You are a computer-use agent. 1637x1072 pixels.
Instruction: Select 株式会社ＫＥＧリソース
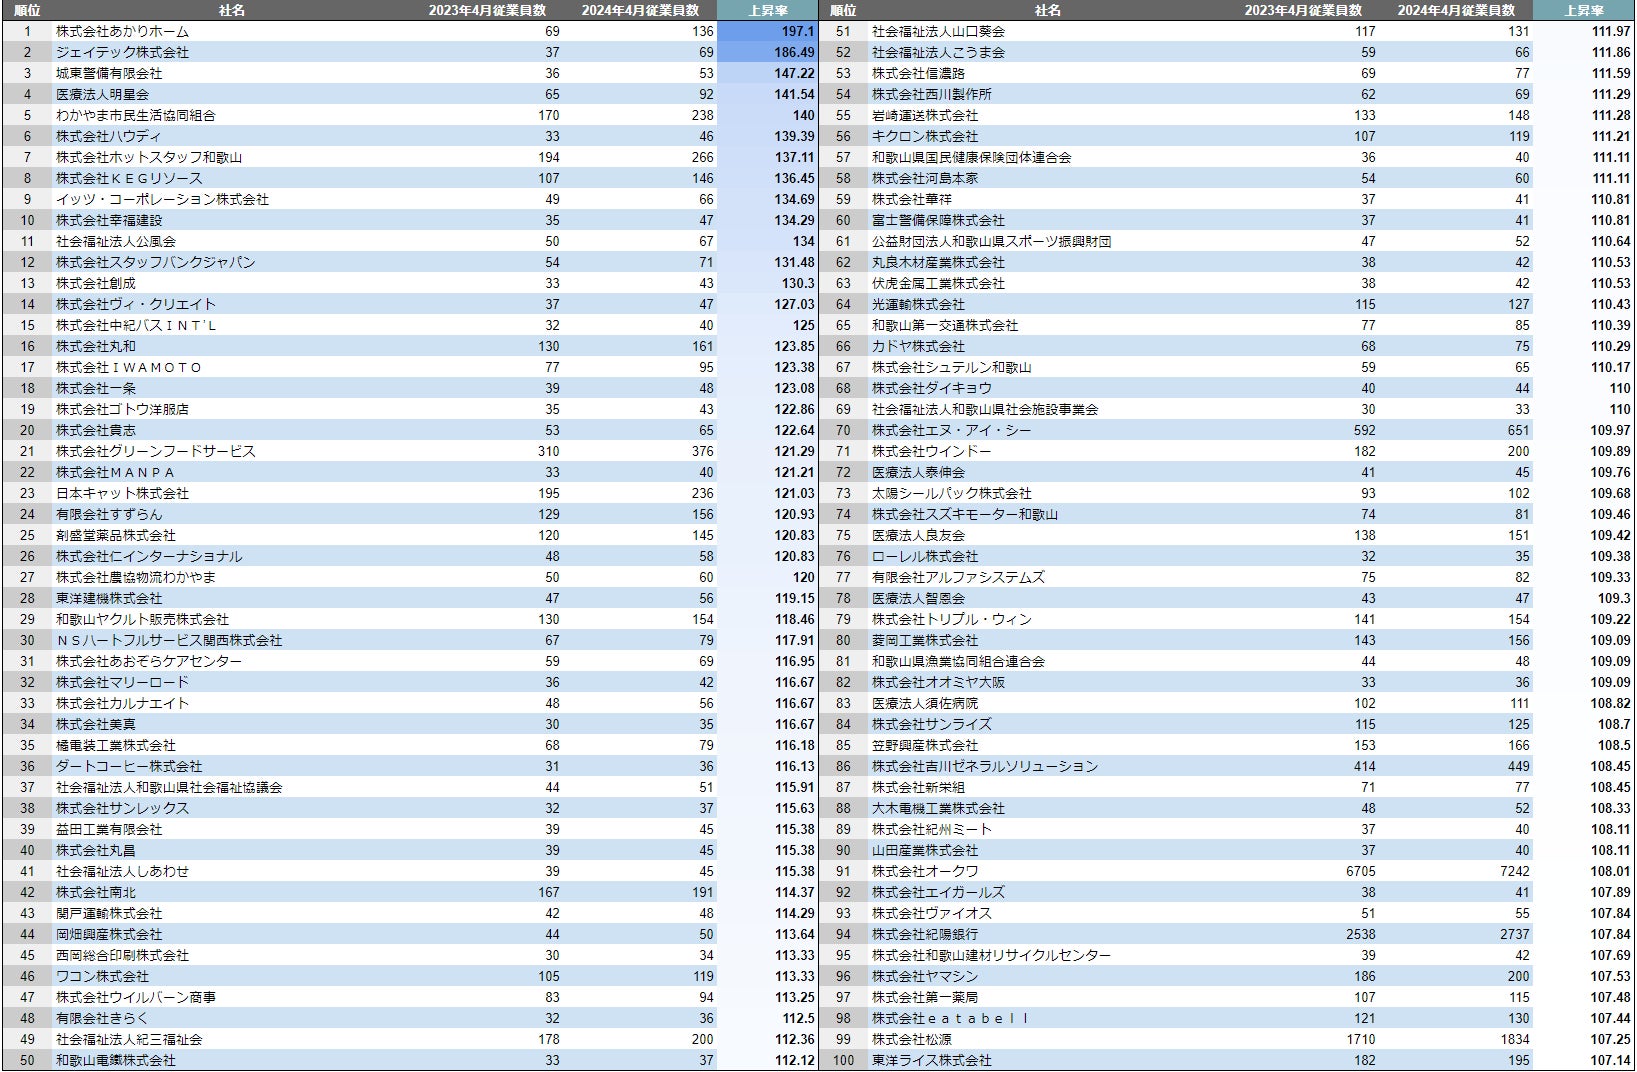(129, 178)
